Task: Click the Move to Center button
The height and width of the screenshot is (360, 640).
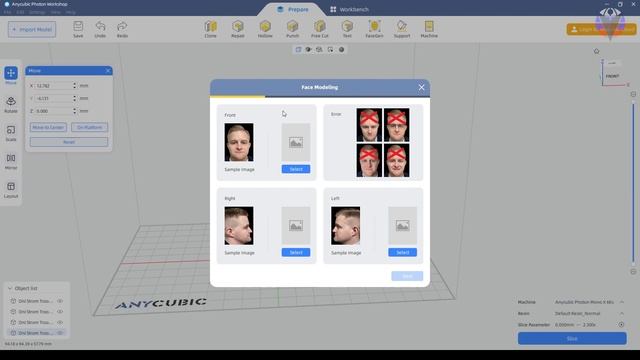Action: 48,127
